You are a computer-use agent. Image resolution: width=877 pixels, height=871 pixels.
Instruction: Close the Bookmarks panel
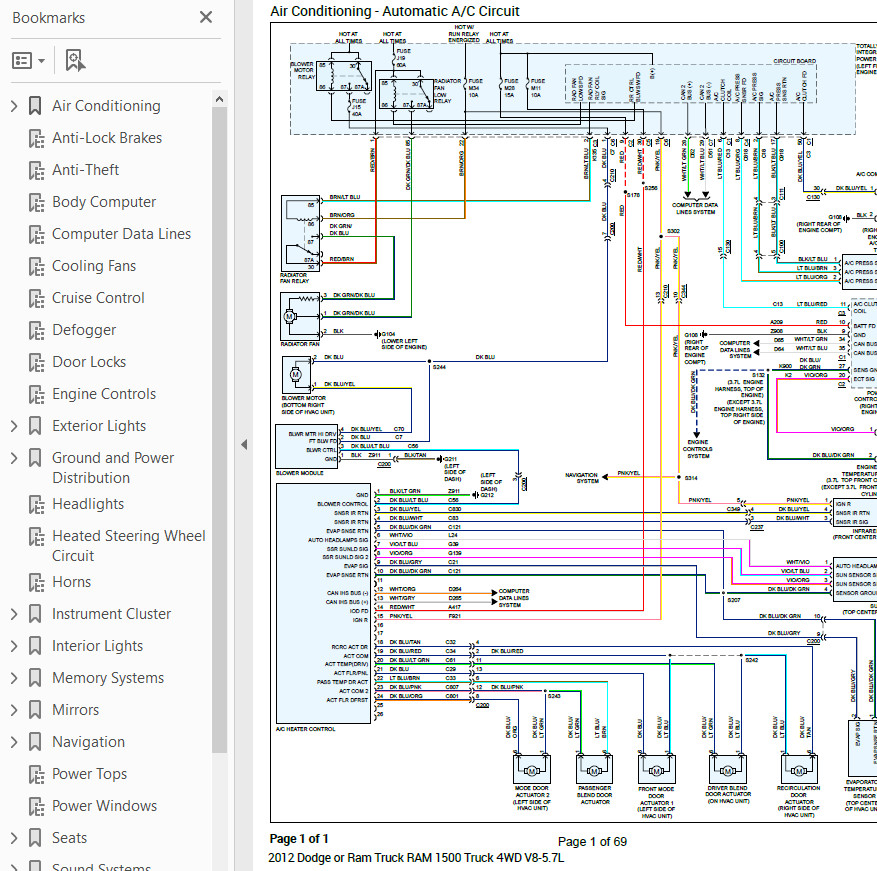[206, 17]
